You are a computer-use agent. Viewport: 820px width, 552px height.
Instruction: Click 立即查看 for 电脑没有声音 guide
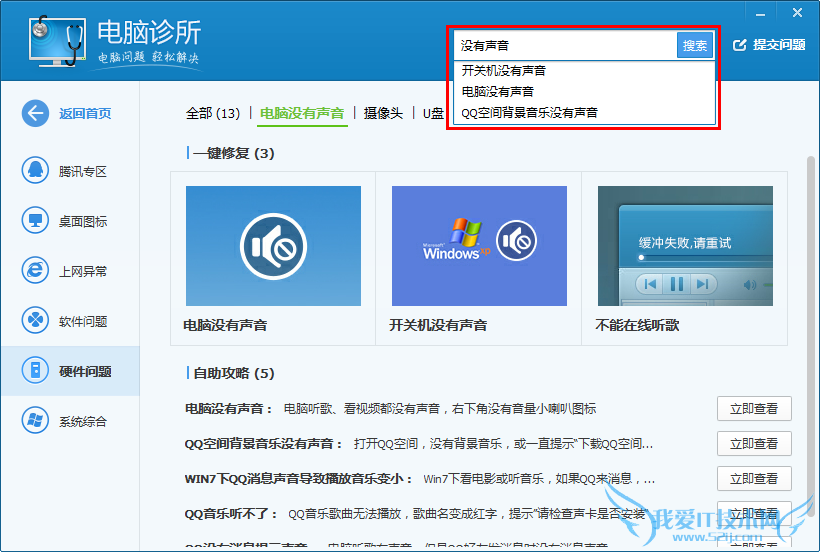pyautogui.click(x=754, y=408)
